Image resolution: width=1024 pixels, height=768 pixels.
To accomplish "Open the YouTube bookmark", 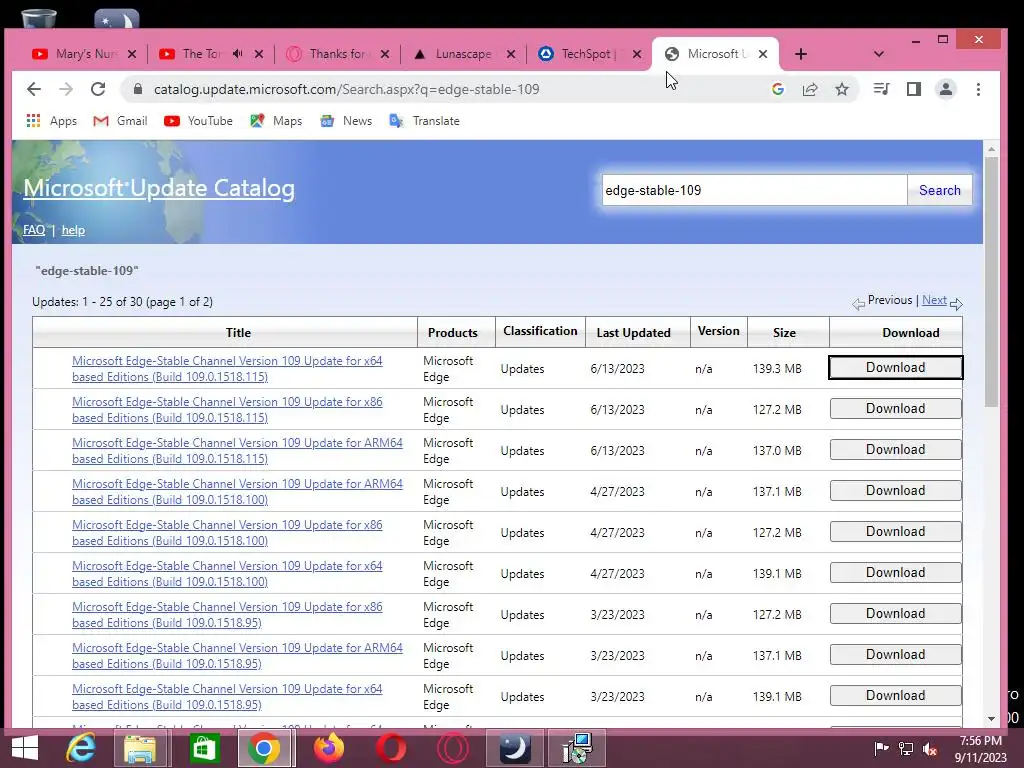I will [199, 121].
